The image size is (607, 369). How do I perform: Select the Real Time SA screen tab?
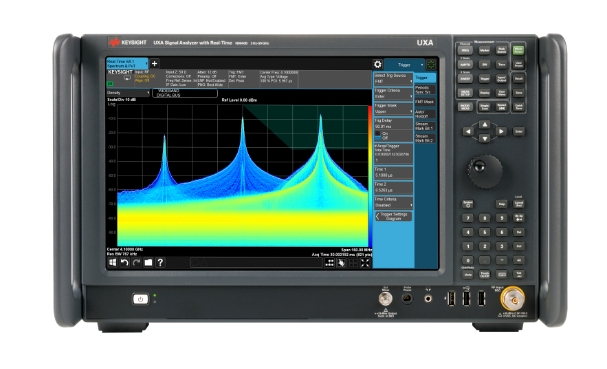(127, 64)
